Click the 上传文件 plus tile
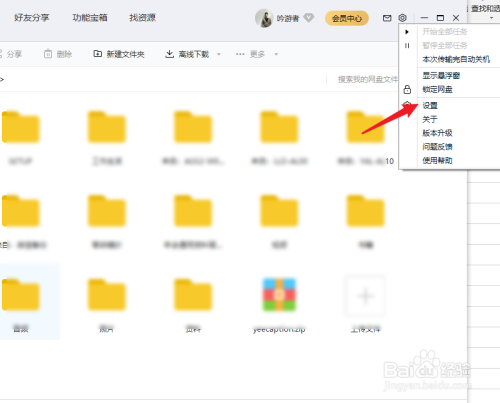Image resolution: width=500 pixels, height=403 pixels. (365, 295)
